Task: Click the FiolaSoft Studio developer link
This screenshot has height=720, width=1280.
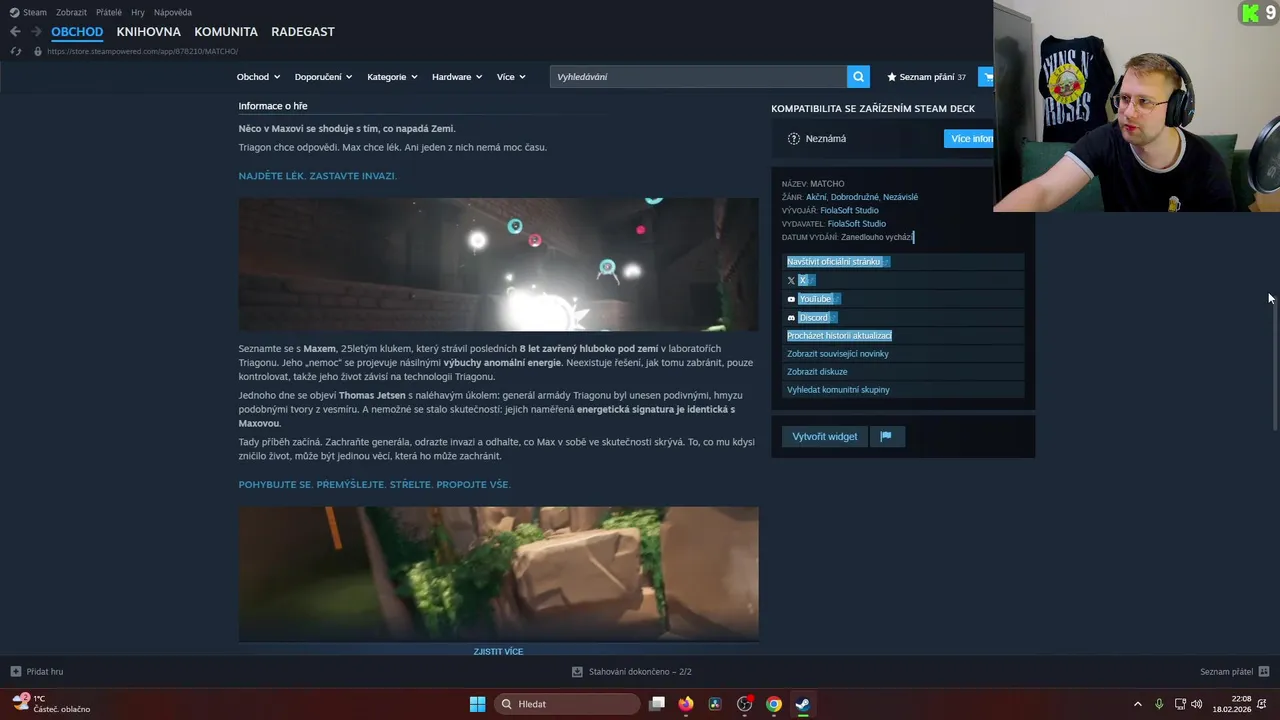Action: coord(849,211)
